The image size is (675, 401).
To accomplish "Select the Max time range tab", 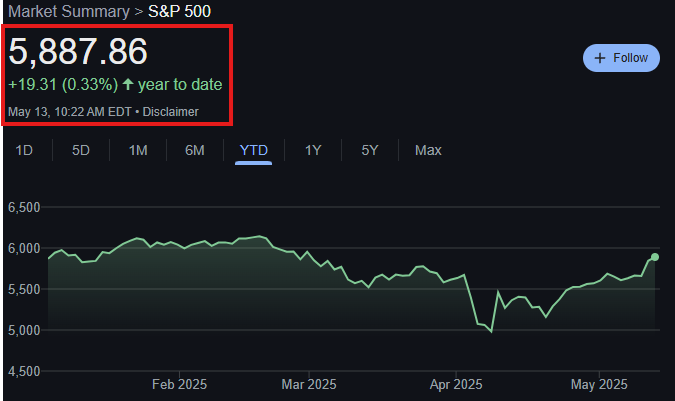I will pos(428,150).
